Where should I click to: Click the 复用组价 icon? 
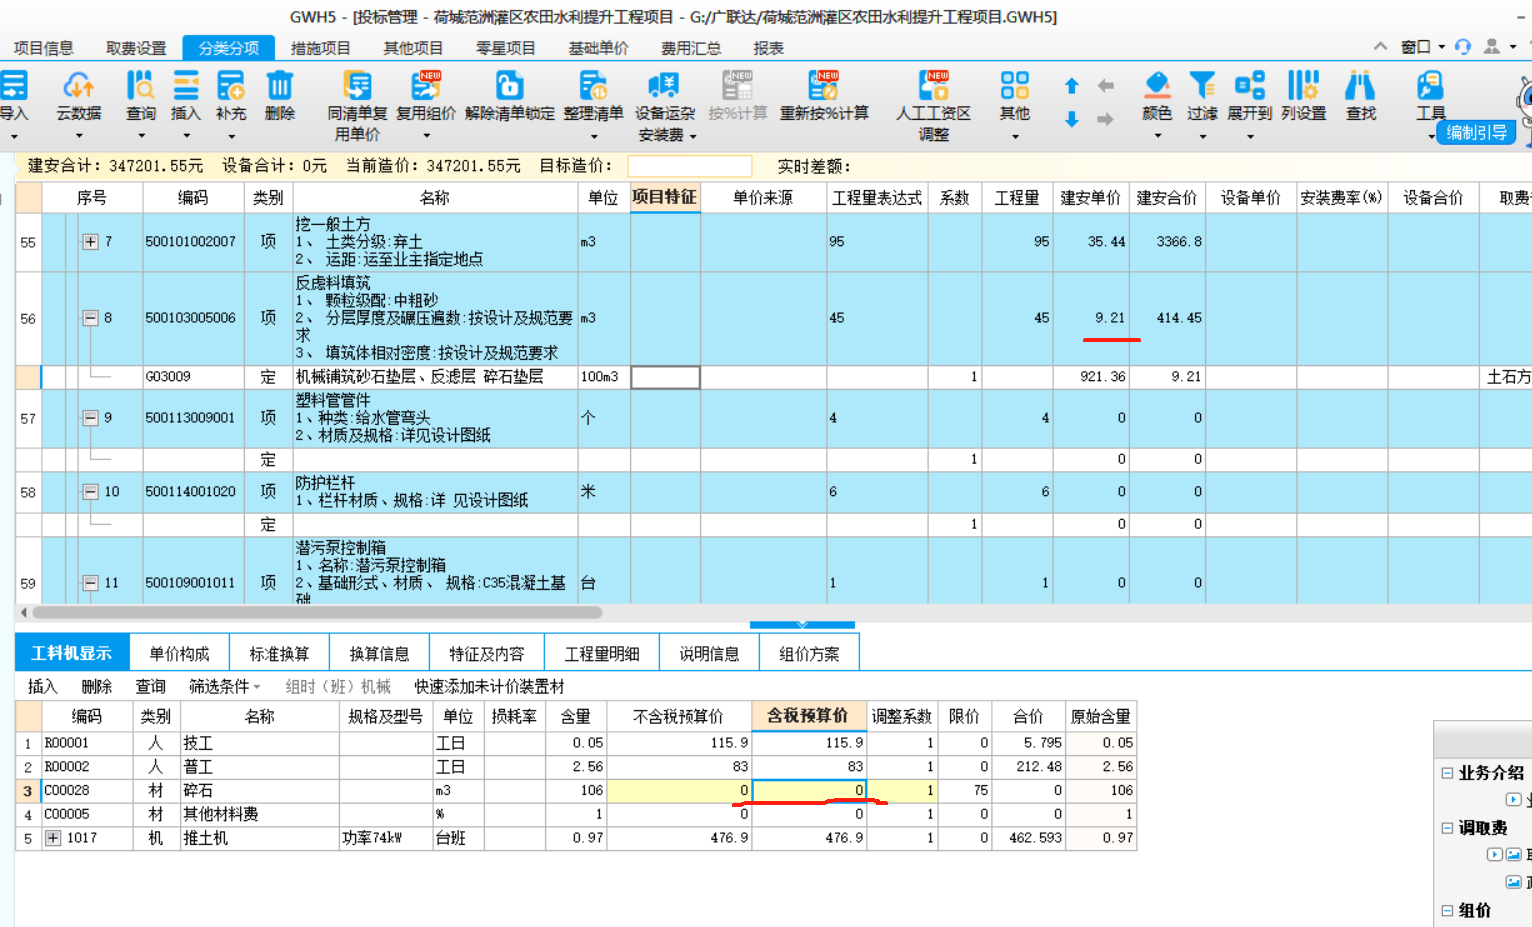(426, 86)
